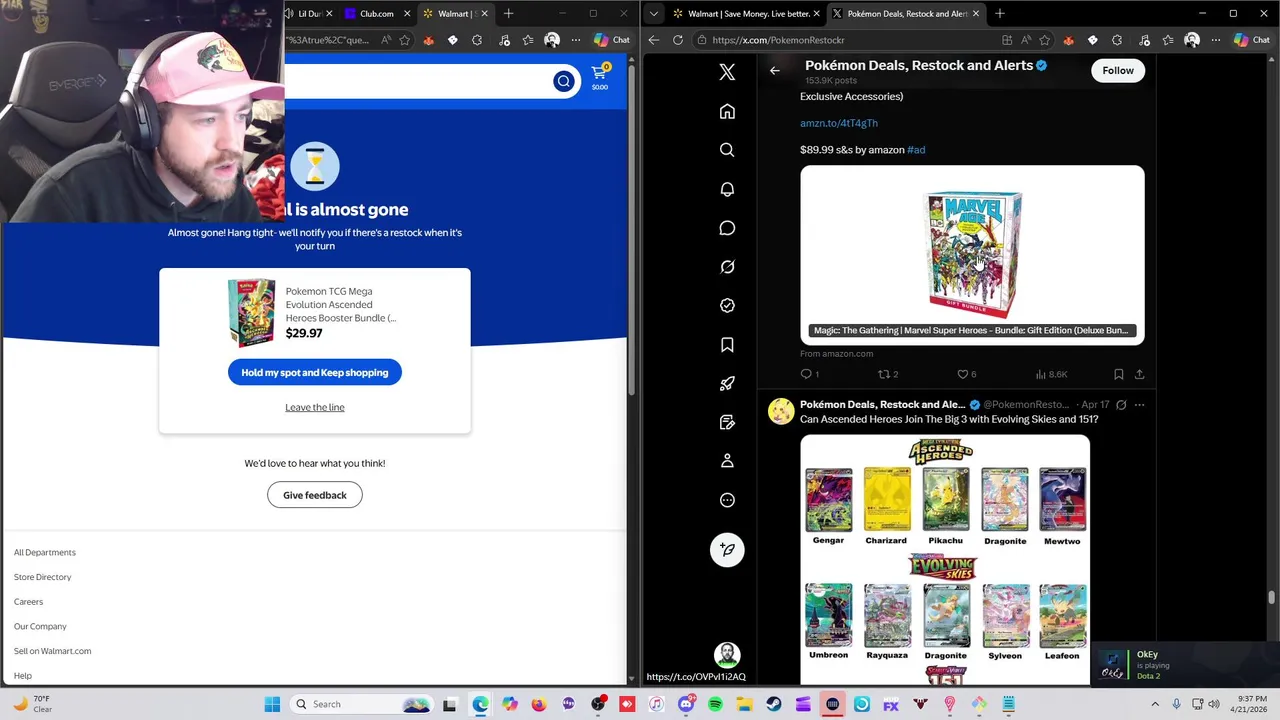The height and width of the screenshot is (720, 1280).
Task: Compose a new post on X
Action: [x=727, y=549]
